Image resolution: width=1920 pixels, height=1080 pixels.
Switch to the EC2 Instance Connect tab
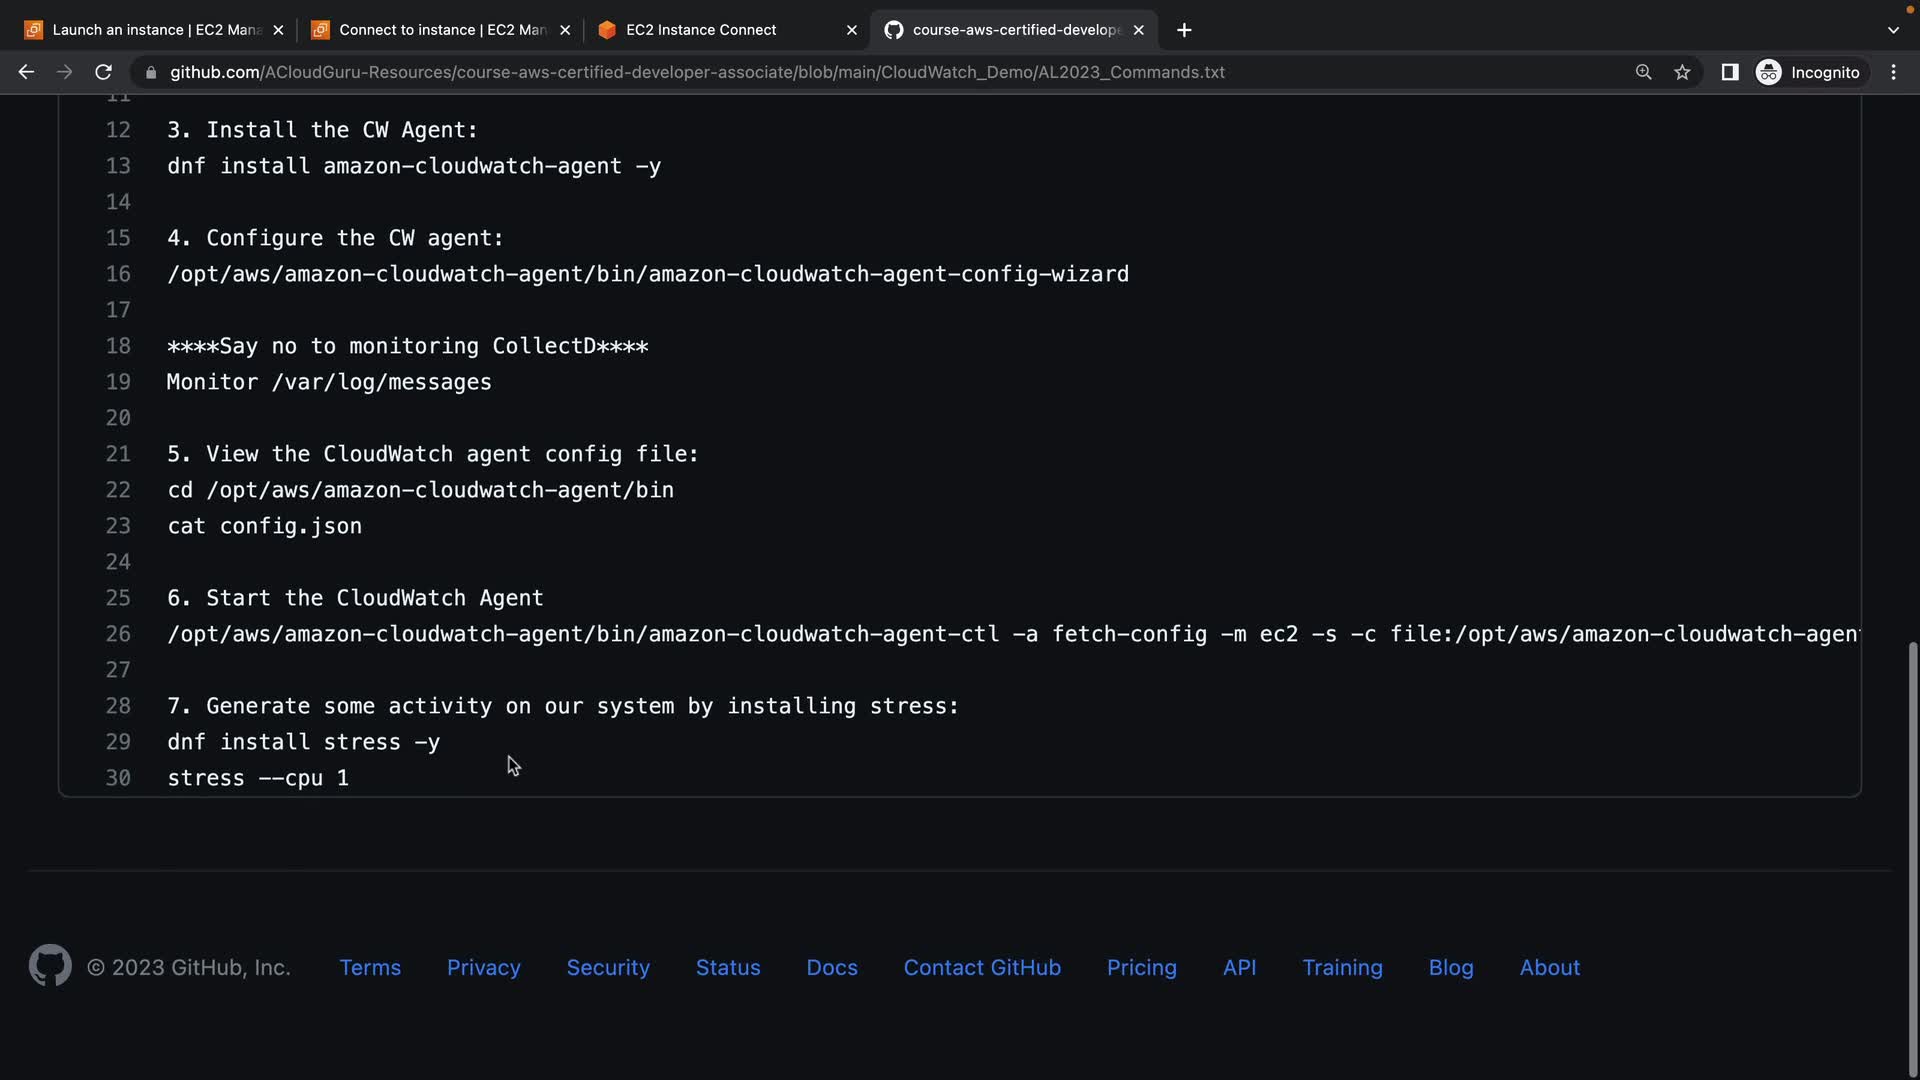coord(700,30)
